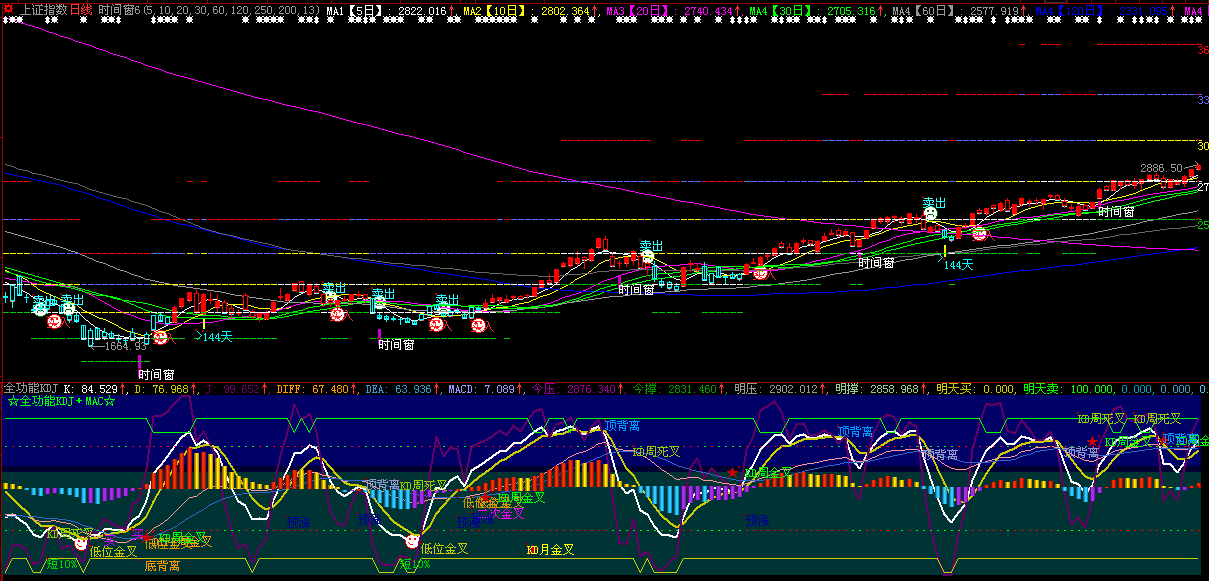Click the MA2 value 2802.364

[565, 10]
